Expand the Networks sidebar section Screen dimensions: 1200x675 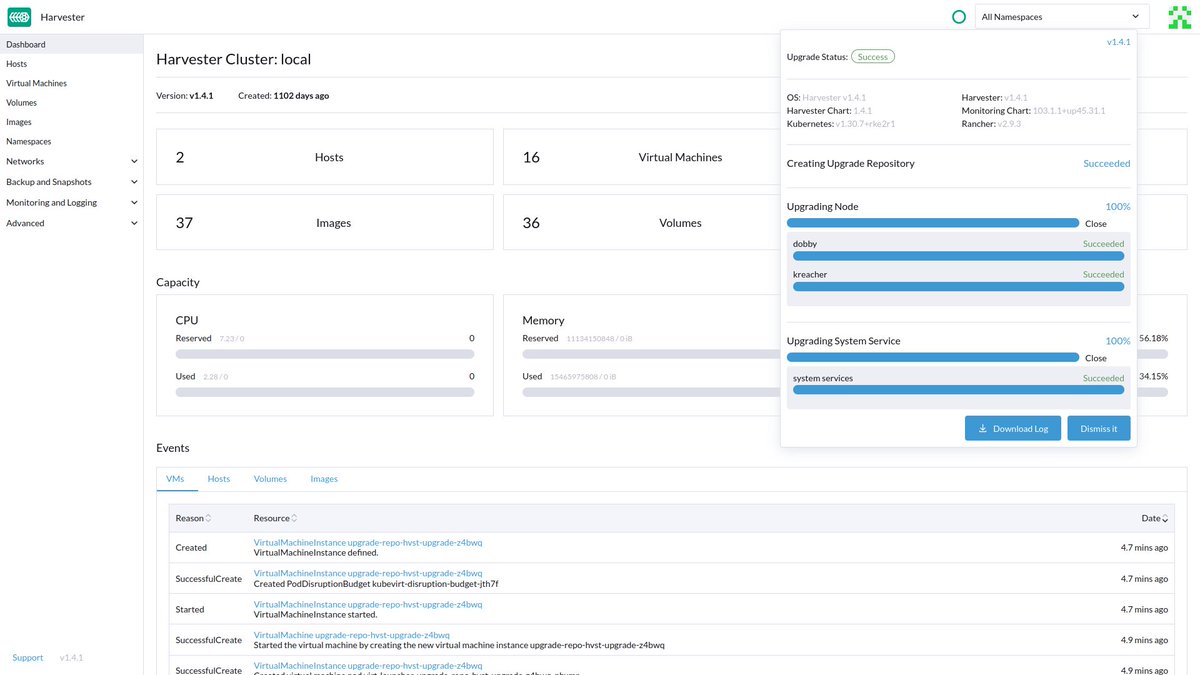tap(71, 161)
